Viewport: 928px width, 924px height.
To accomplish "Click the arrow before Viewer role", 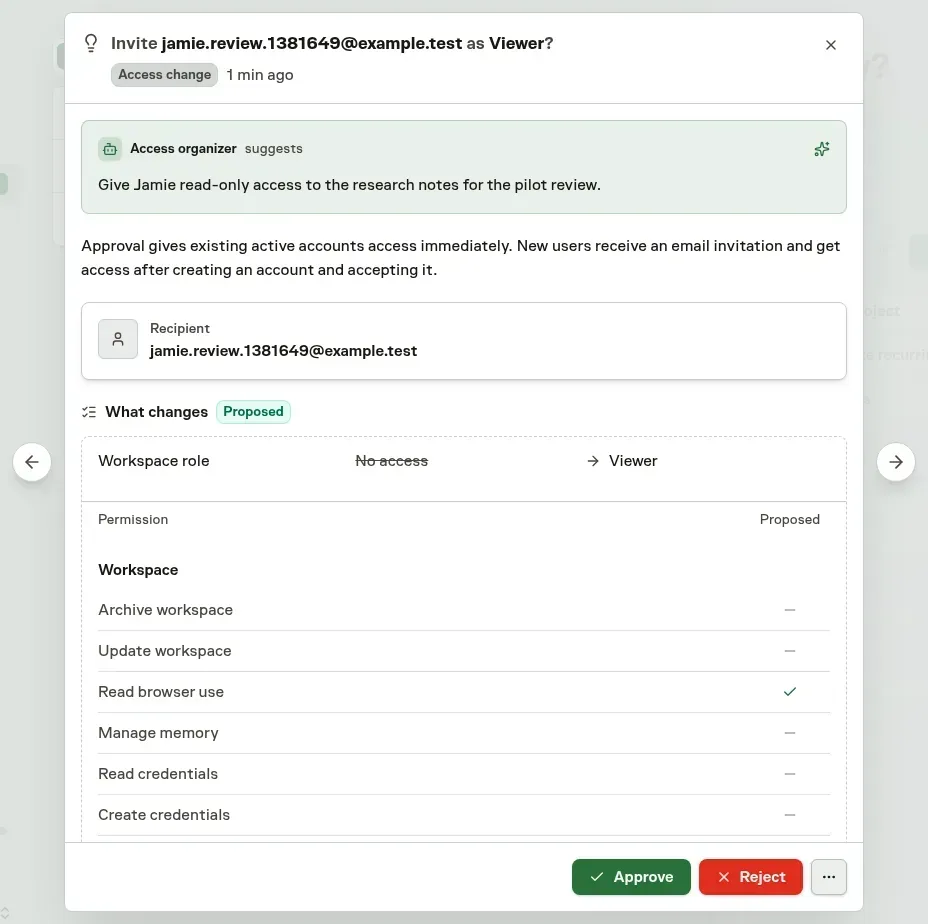I will [x=592, y=461].
